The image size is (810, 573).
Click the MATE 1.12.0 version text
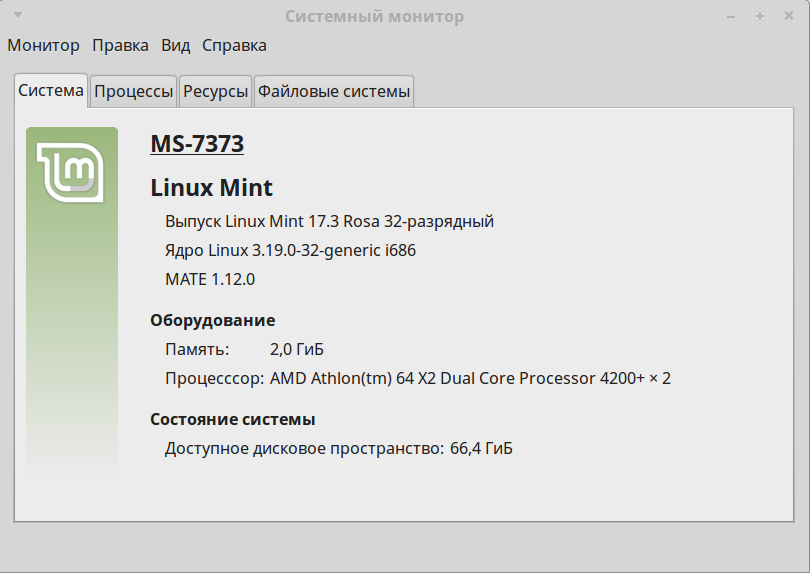210,279
